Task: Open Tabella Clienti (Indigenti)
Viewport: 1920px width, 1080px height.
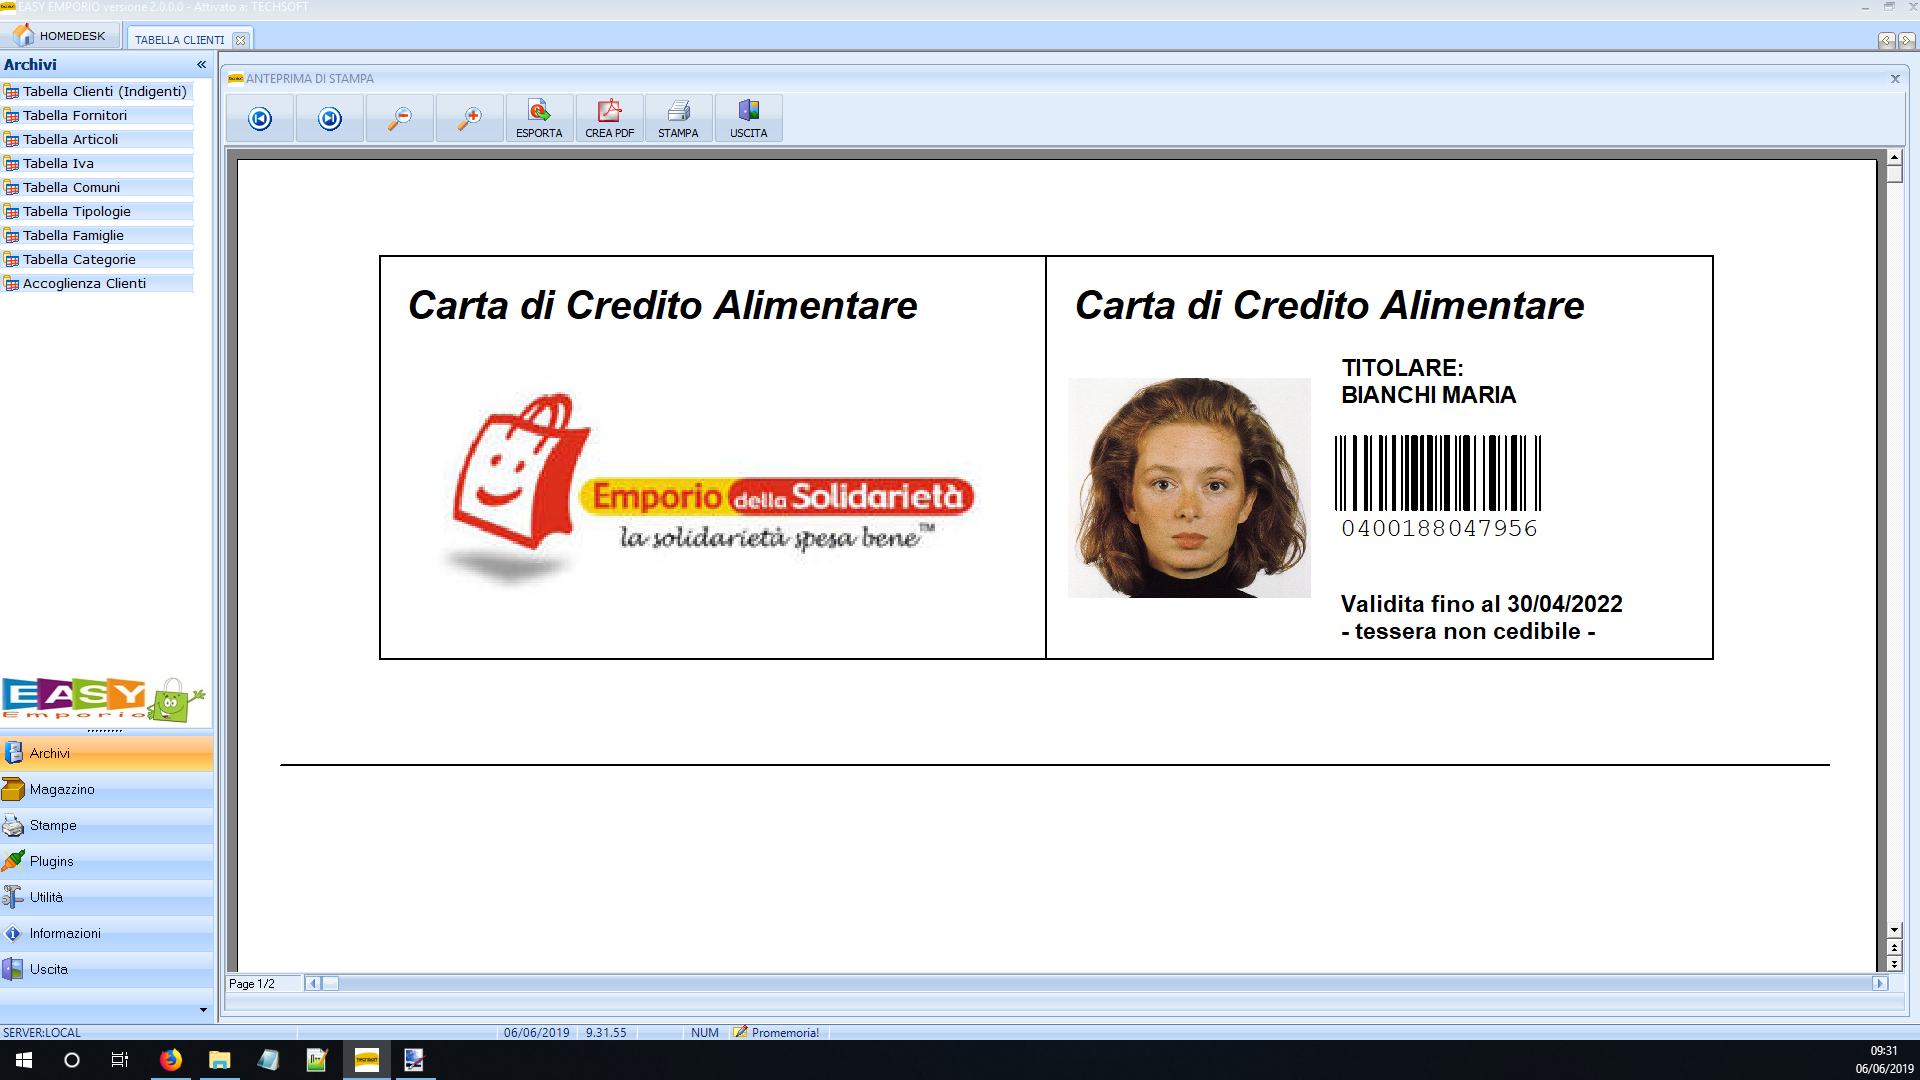Action: click(x=97, y=91)
